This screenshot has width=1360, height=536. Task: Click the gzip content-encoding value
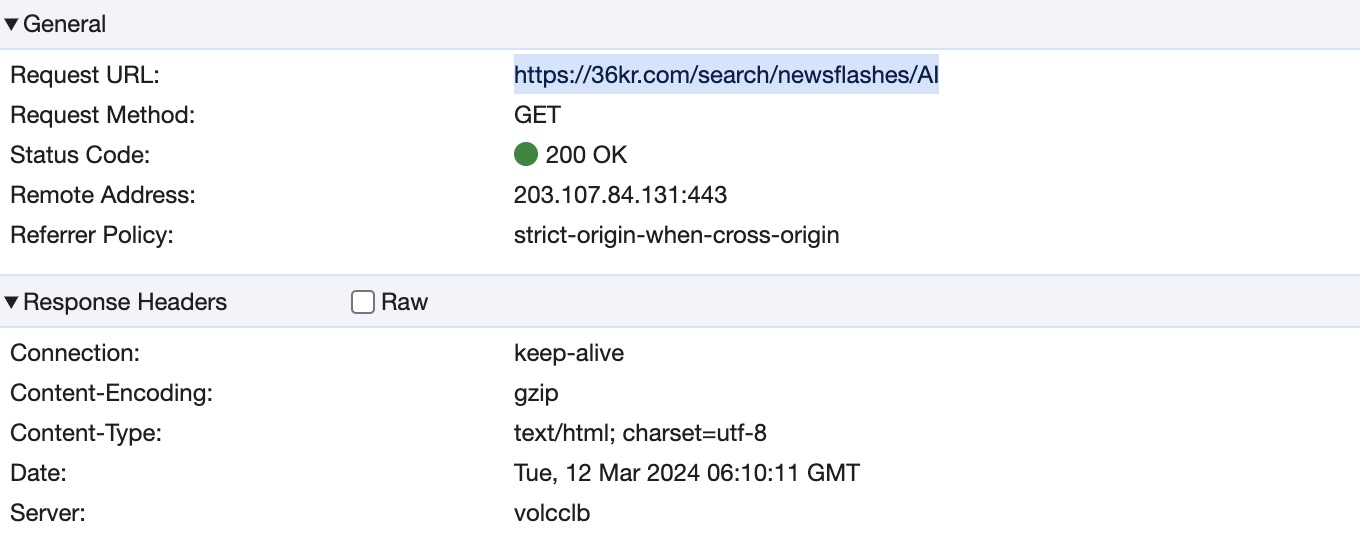(x=536, y=393)
